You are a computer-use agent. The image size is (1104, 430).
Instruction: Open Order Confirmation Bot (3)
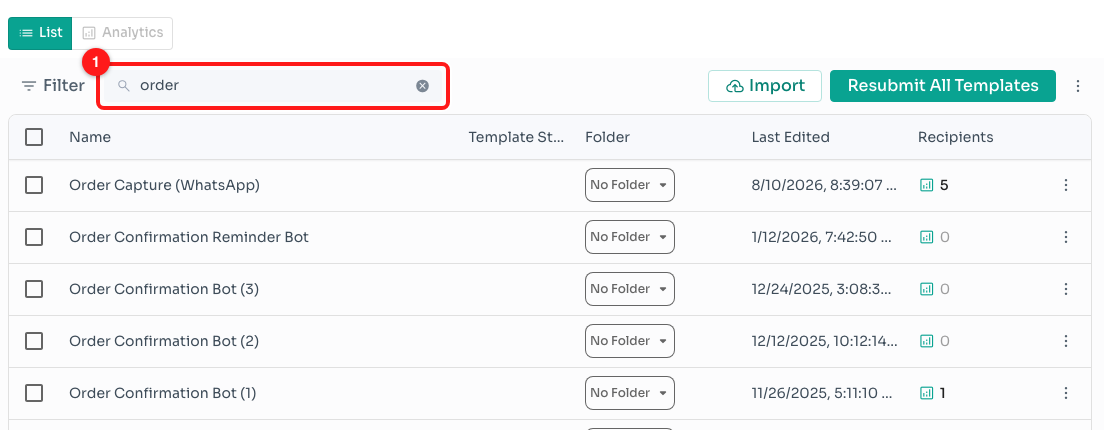164,289
